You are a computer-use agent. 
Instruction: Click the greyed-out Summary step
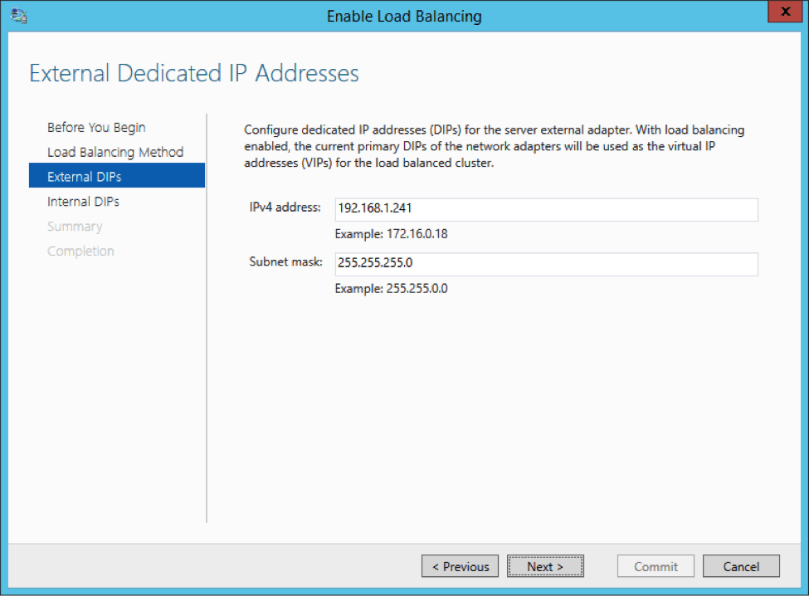pyautogui.click(x=74, y=226)
